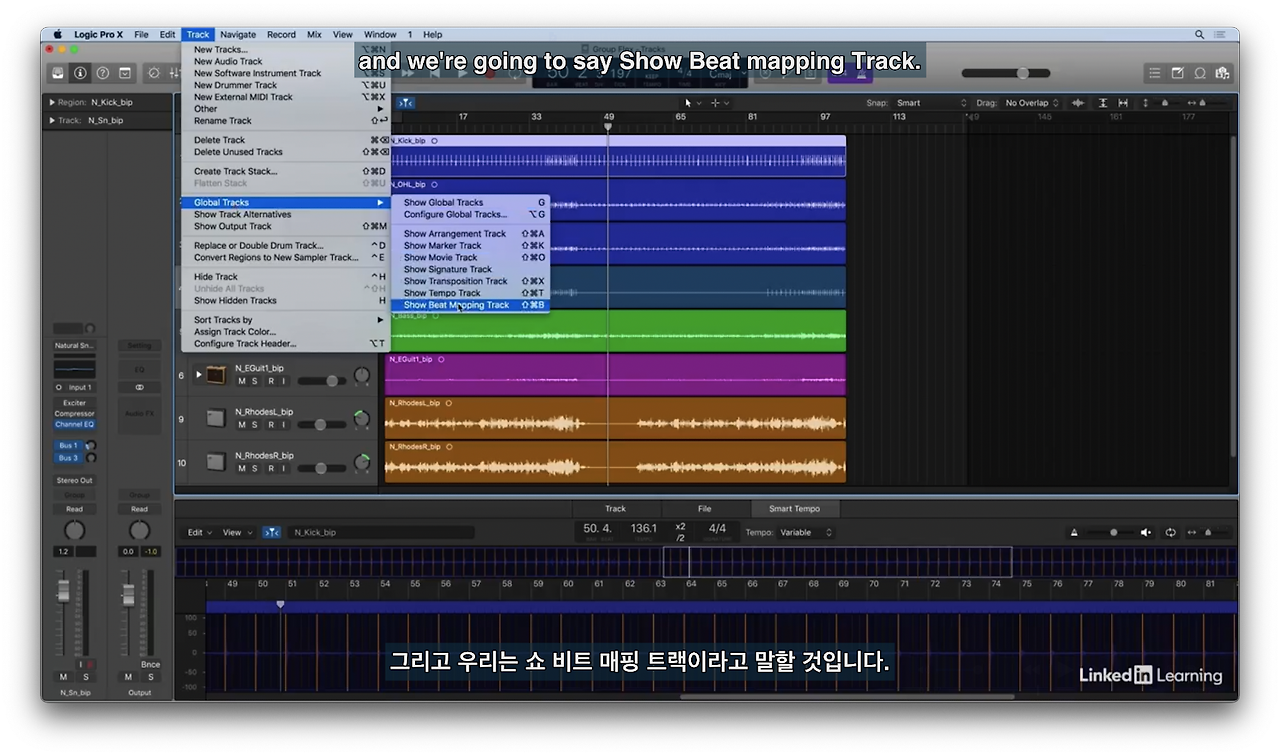
Task: Click the editor cycle playback icon
Action: coord(1170,533)
